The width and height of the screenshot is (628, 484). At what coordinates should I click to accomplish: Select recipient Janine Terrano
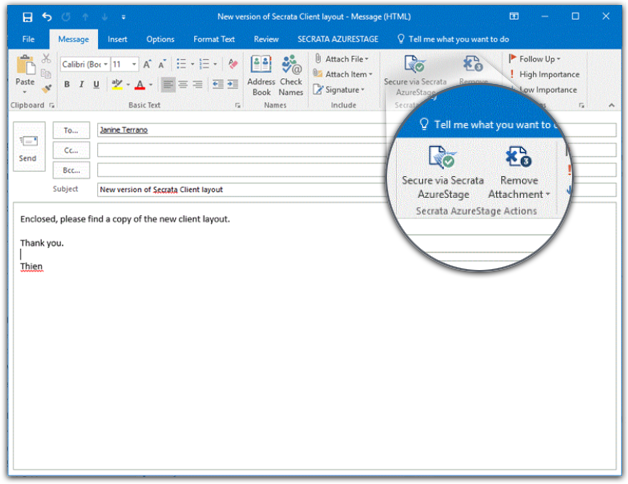click(124, 130)
